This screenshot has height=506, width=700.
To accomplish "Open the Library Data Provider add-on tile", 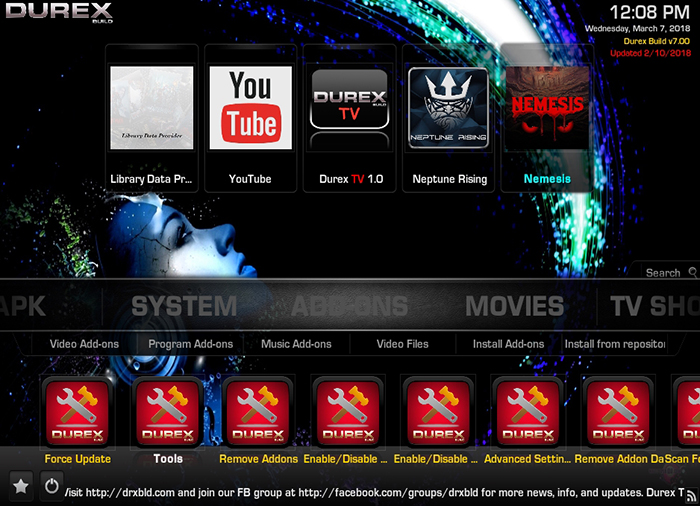I will point(152,118).
